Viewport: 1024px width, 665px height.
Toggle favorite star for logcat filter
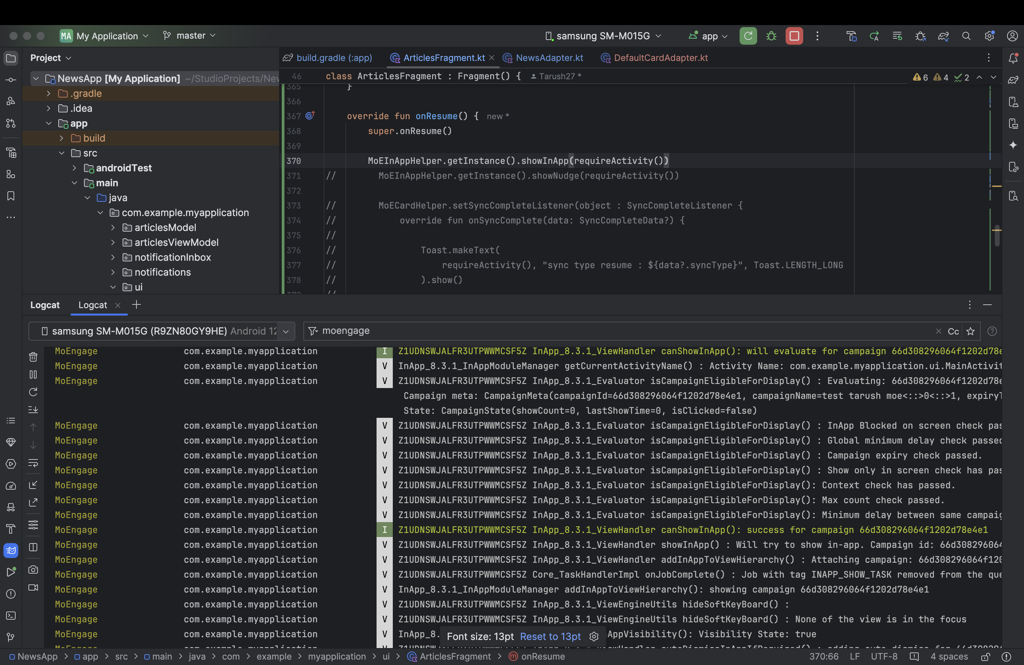pyautogui.click(x=971, y=331)
